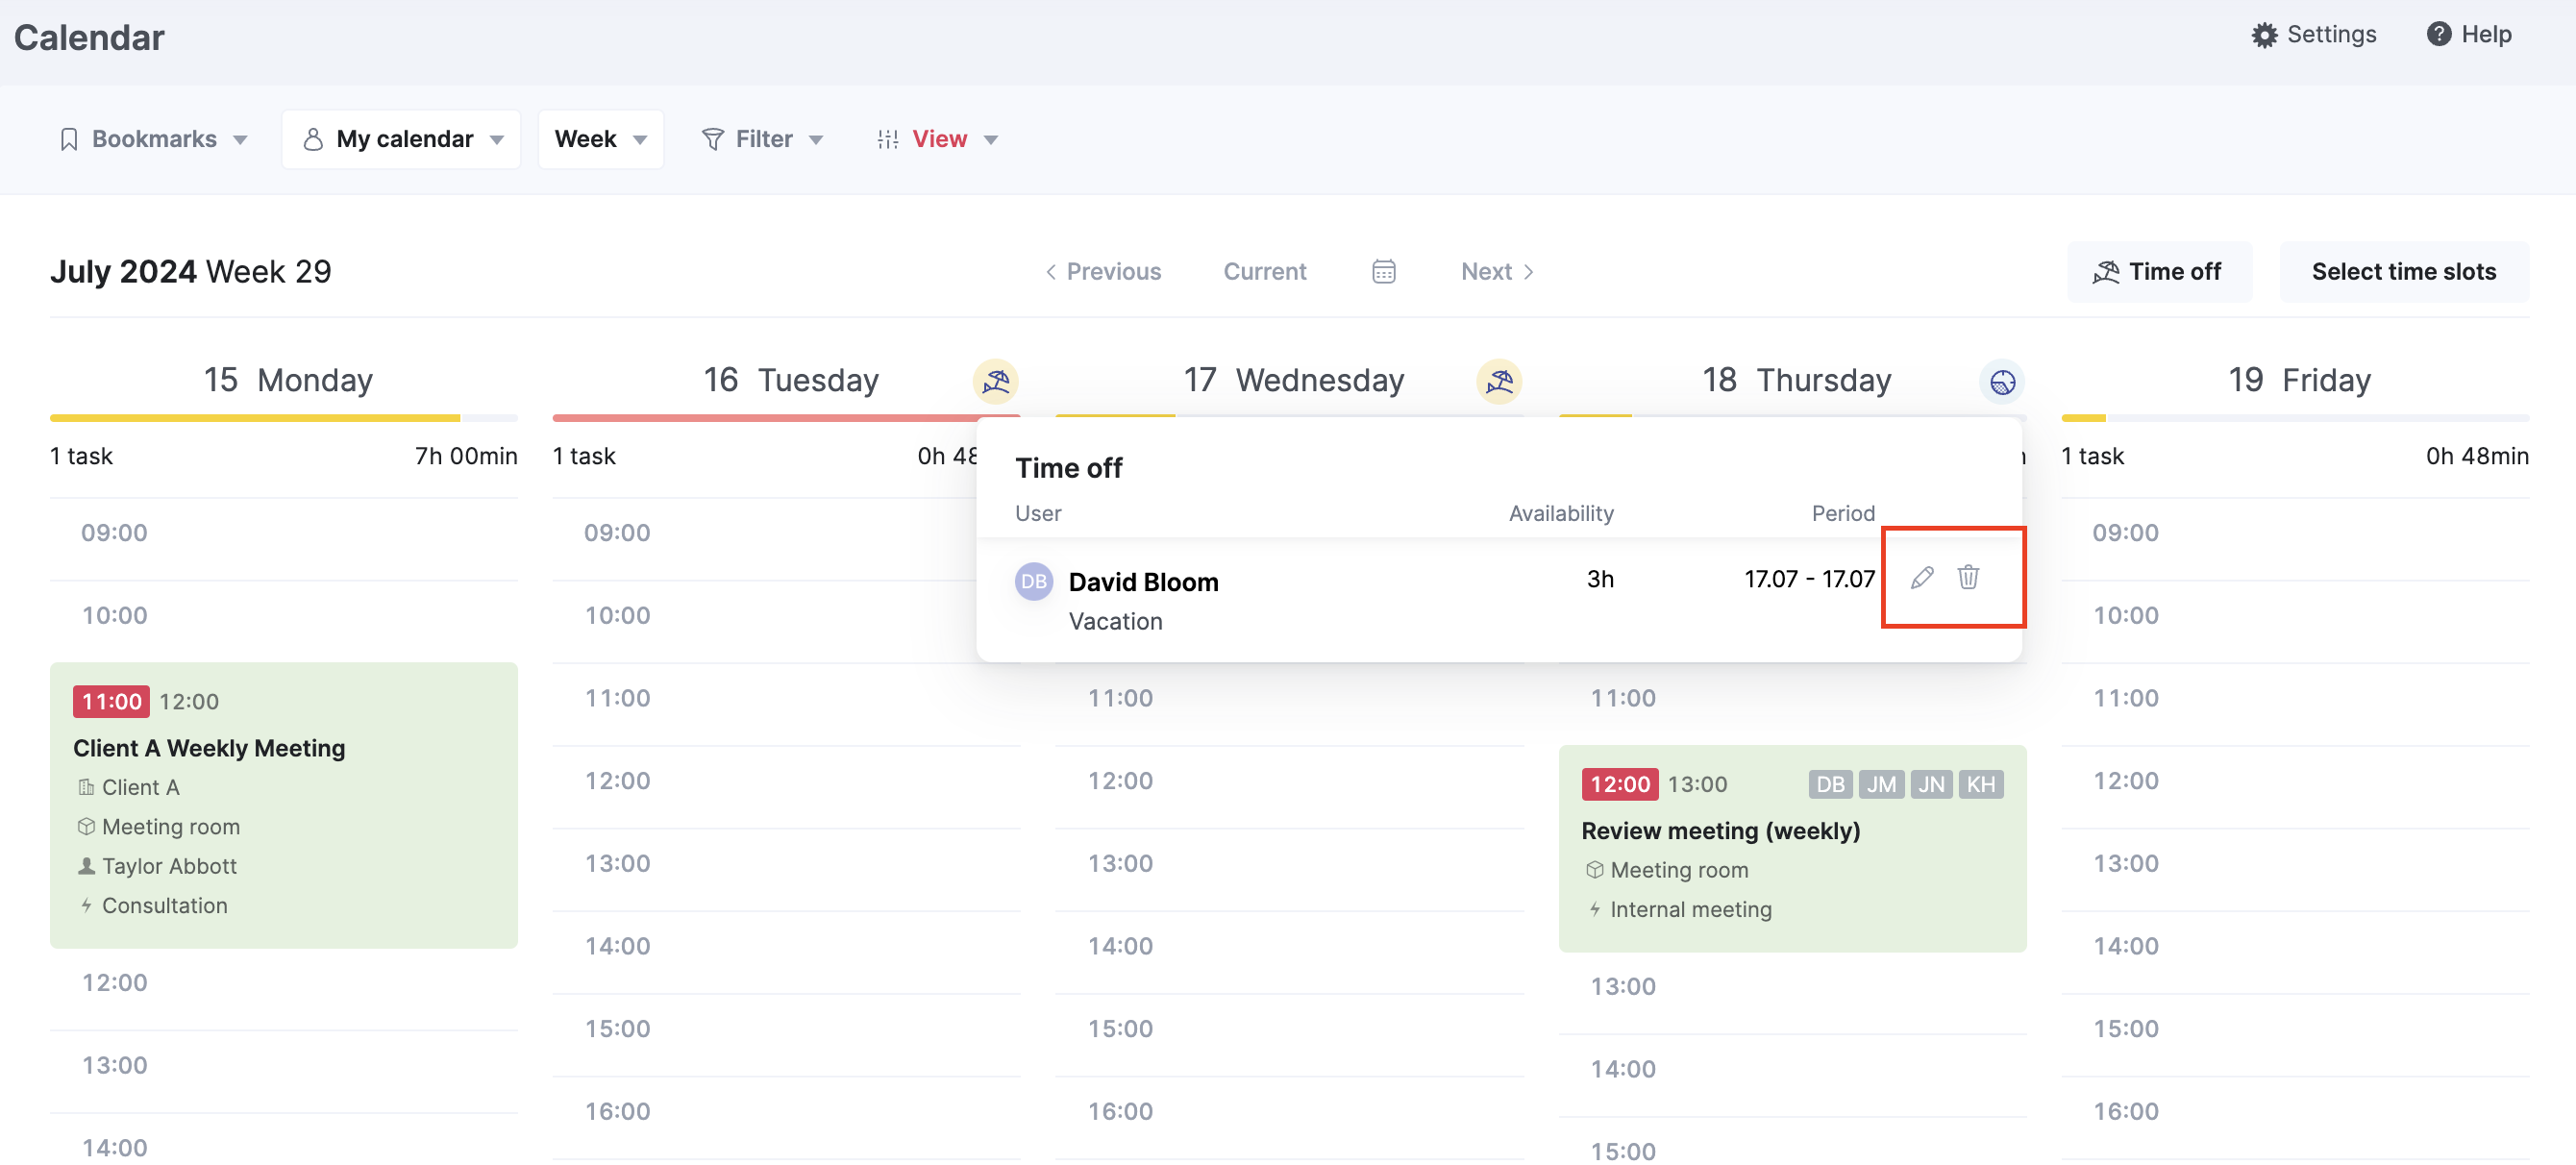Click David Bloom's DB avatar in the popup
This screenshot has width=2576, height=1165.
point(1034,581)
